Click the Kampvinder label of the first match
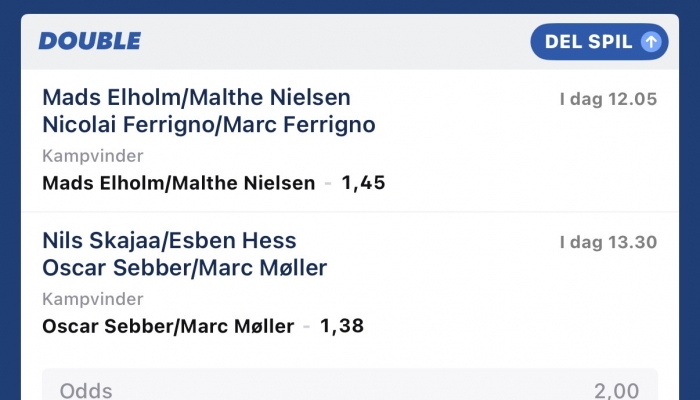Image resolution: width=700 pixels, height=400 pixels. tap(93, 156)
